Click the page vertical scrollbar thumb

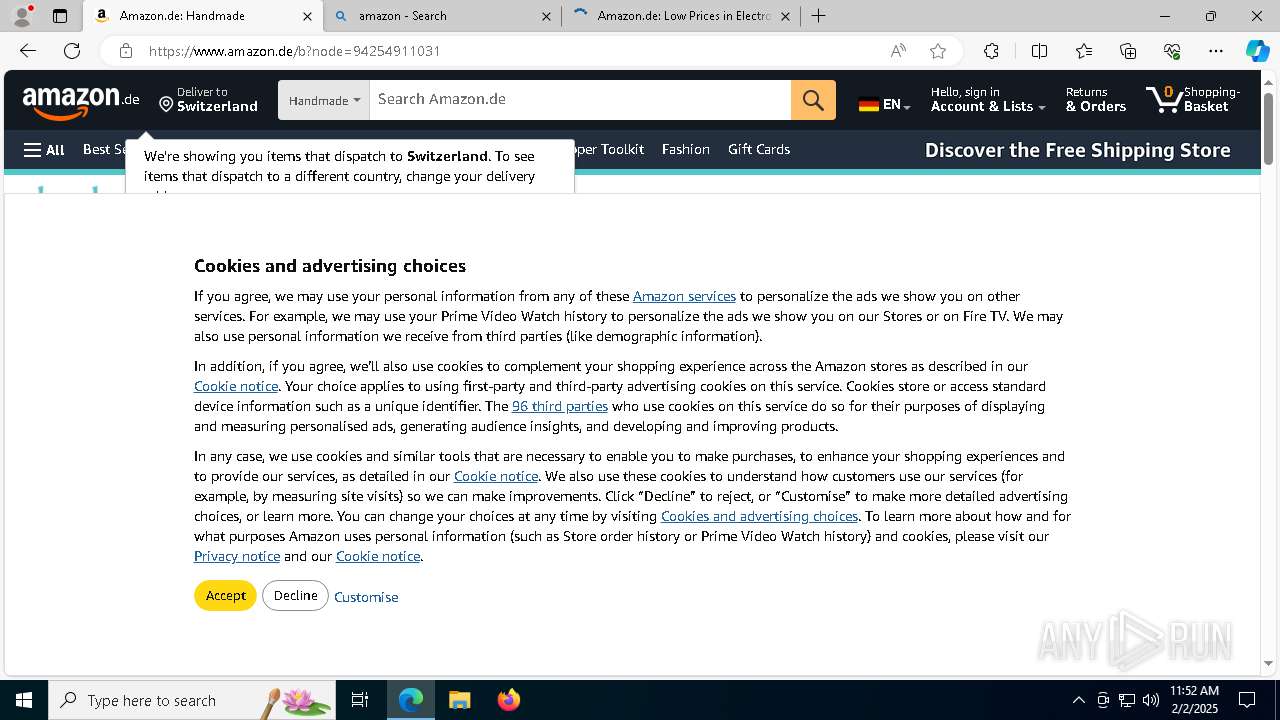pos(1269,128)
